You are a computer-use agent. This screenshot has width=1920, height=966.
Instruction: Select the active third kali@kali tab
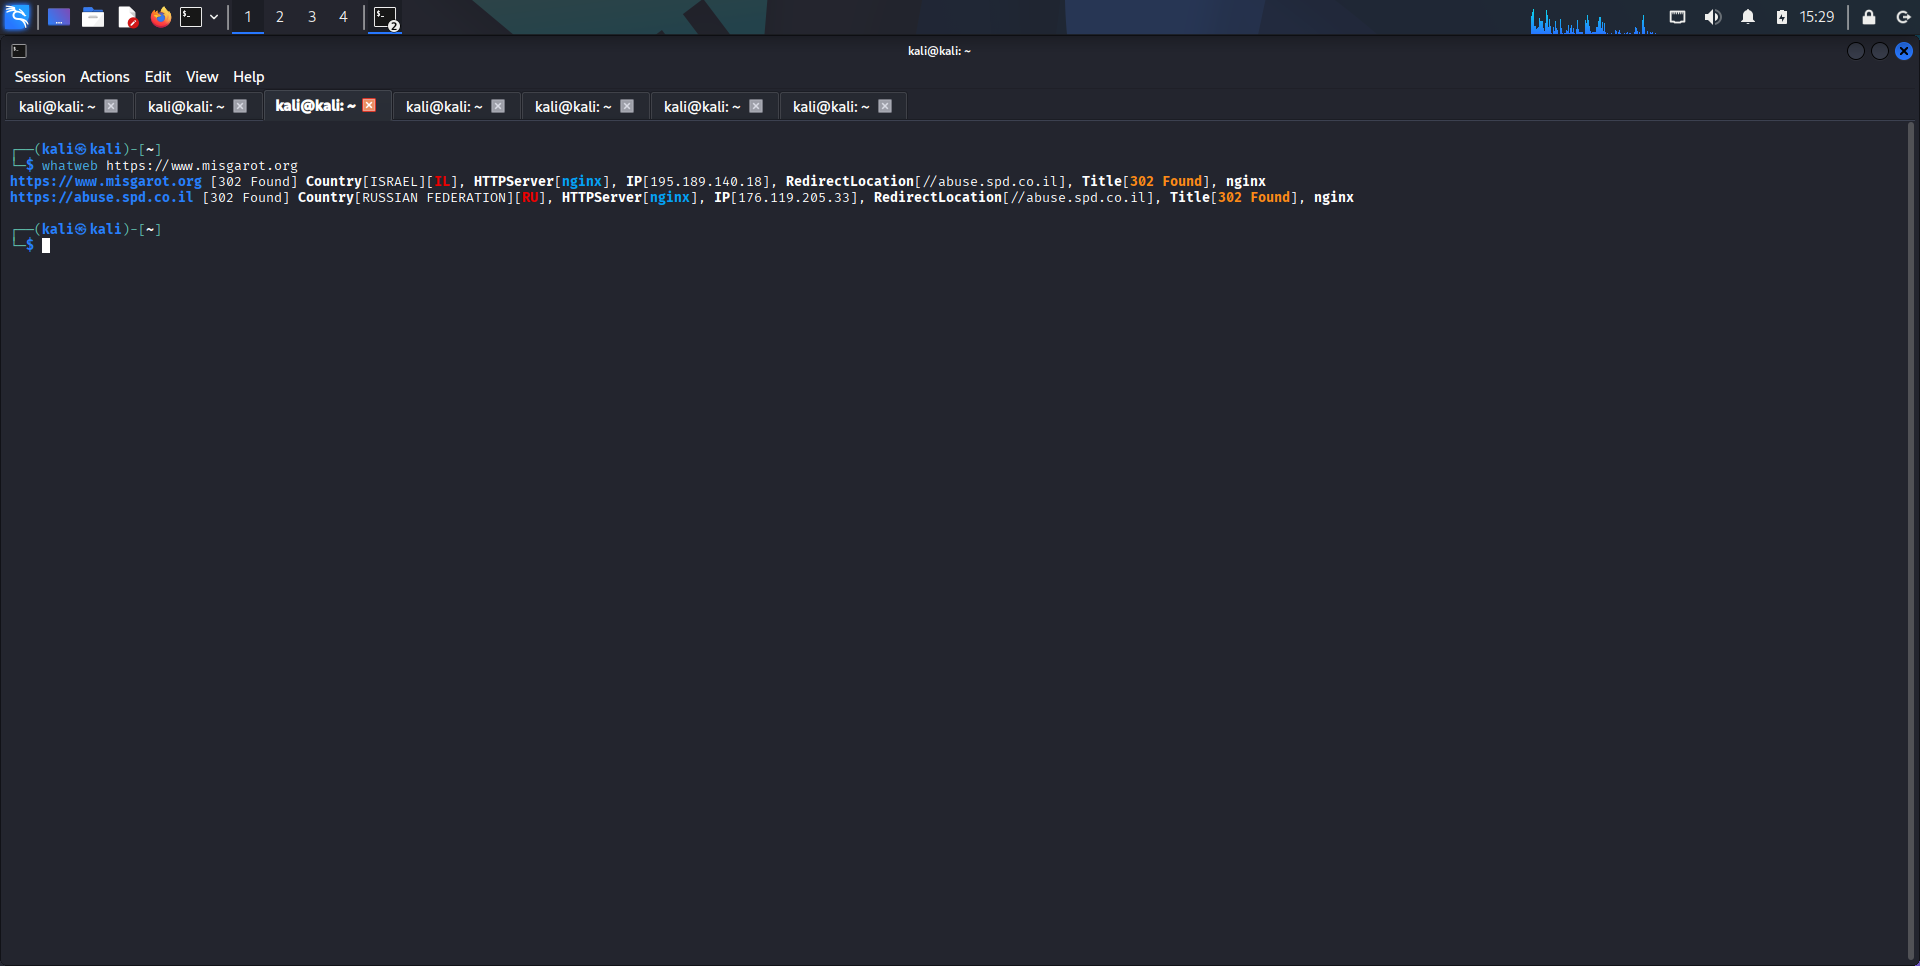[315, 105]
